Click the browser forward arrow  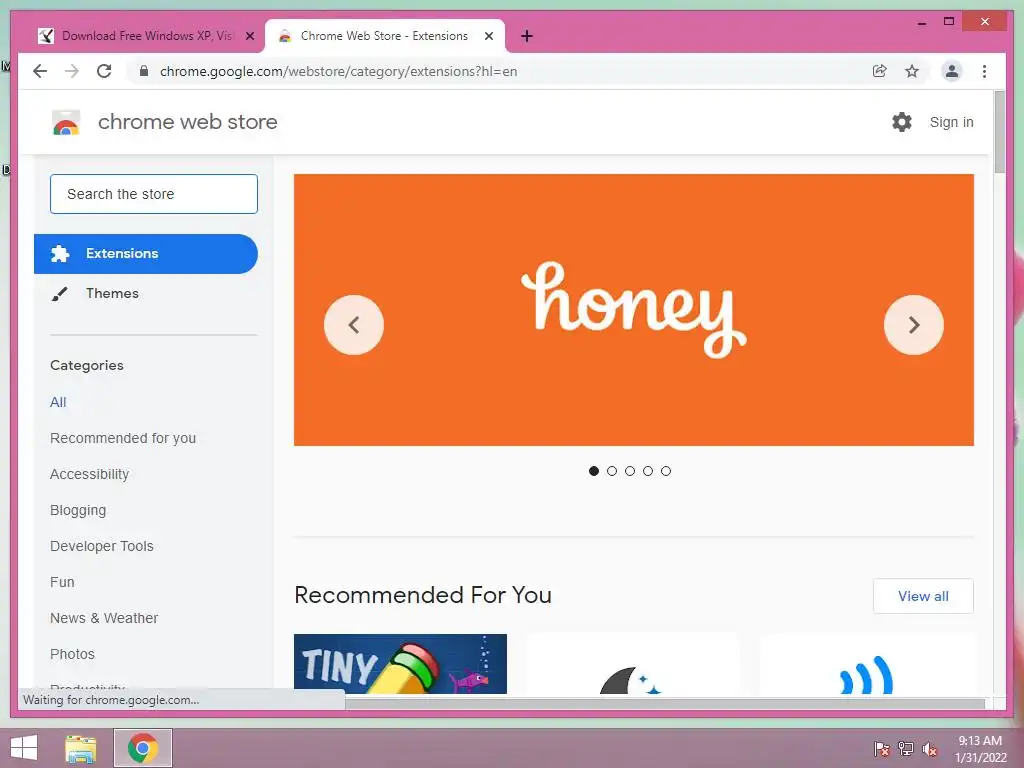coord(72,71)
